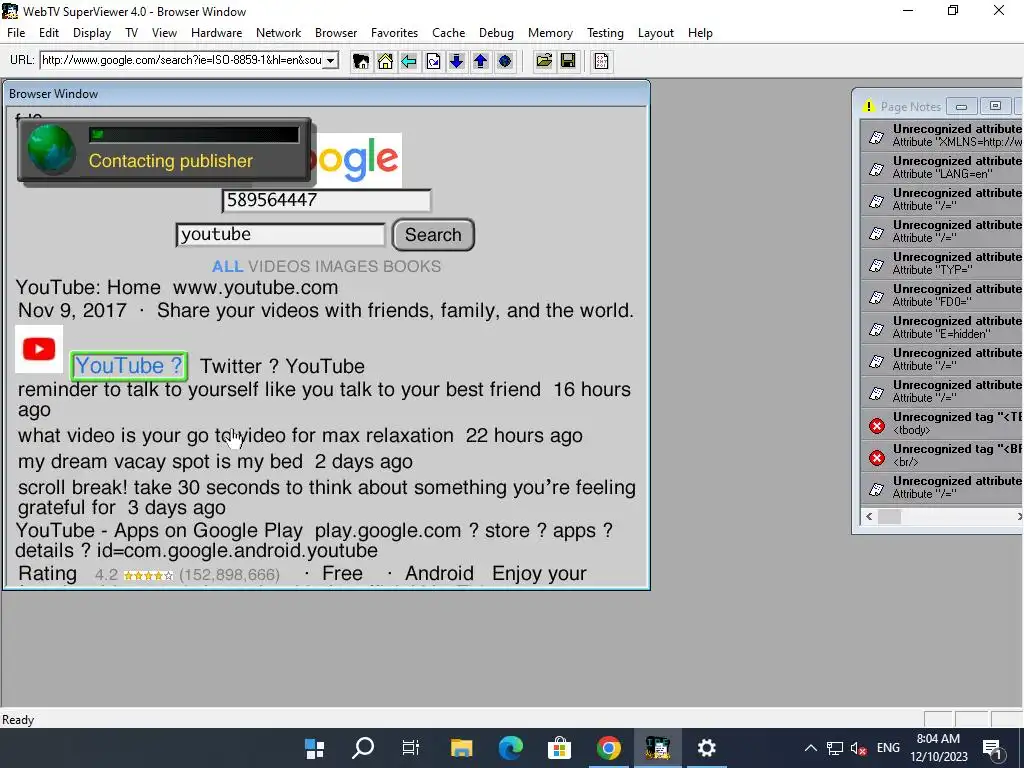The height and width of the screenshot is (768, 1024).
Task: Click the note icon for E=hidden attribute
Action: click(x=876, y=328)
